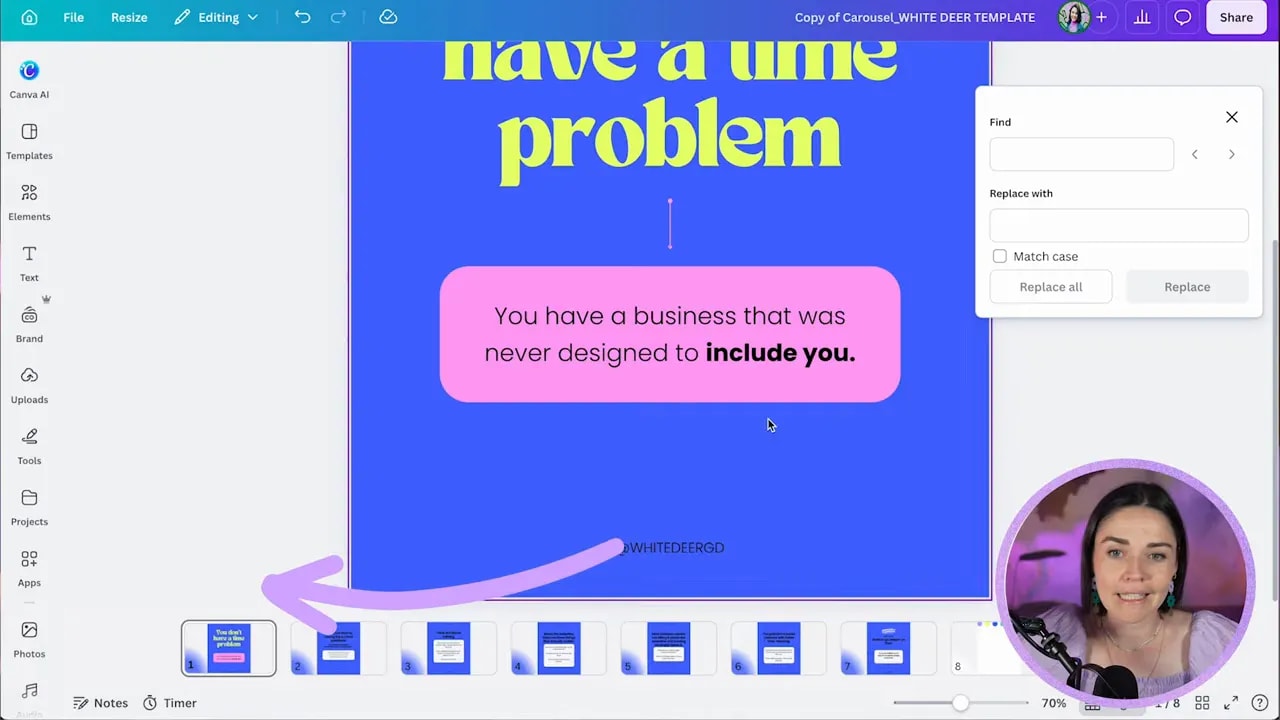The image size is (1280, 720).
Task: Undo the last action
Action: (303, 17)
